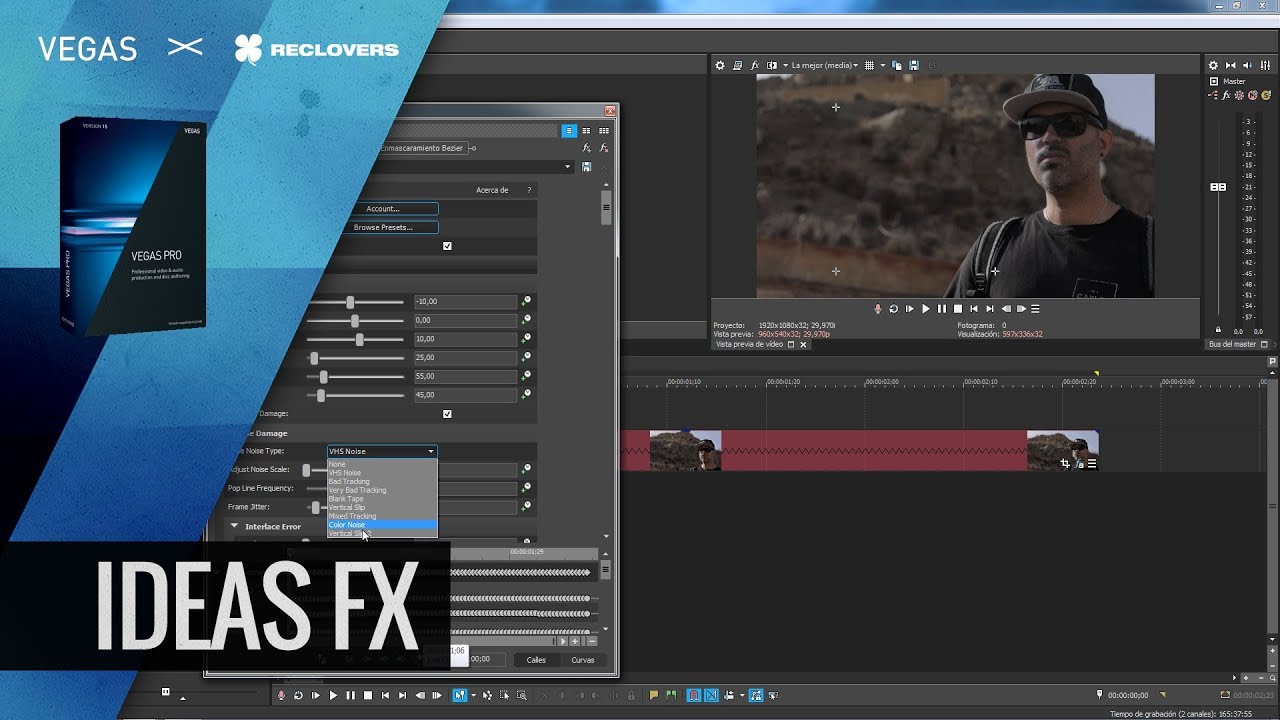Go to end under video preview
Viewport: 1280px width, 720px height.
(x=990, y=309)
